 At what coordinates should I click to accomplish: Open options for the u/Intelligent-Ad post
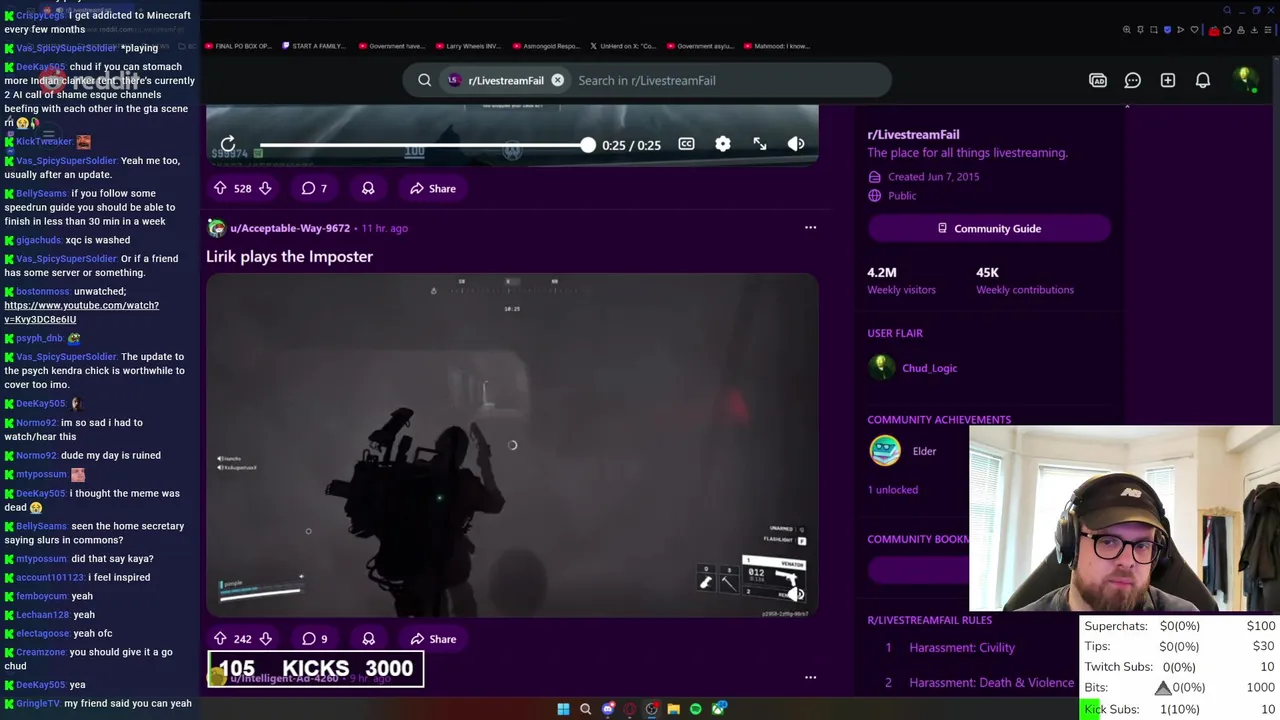810,678
